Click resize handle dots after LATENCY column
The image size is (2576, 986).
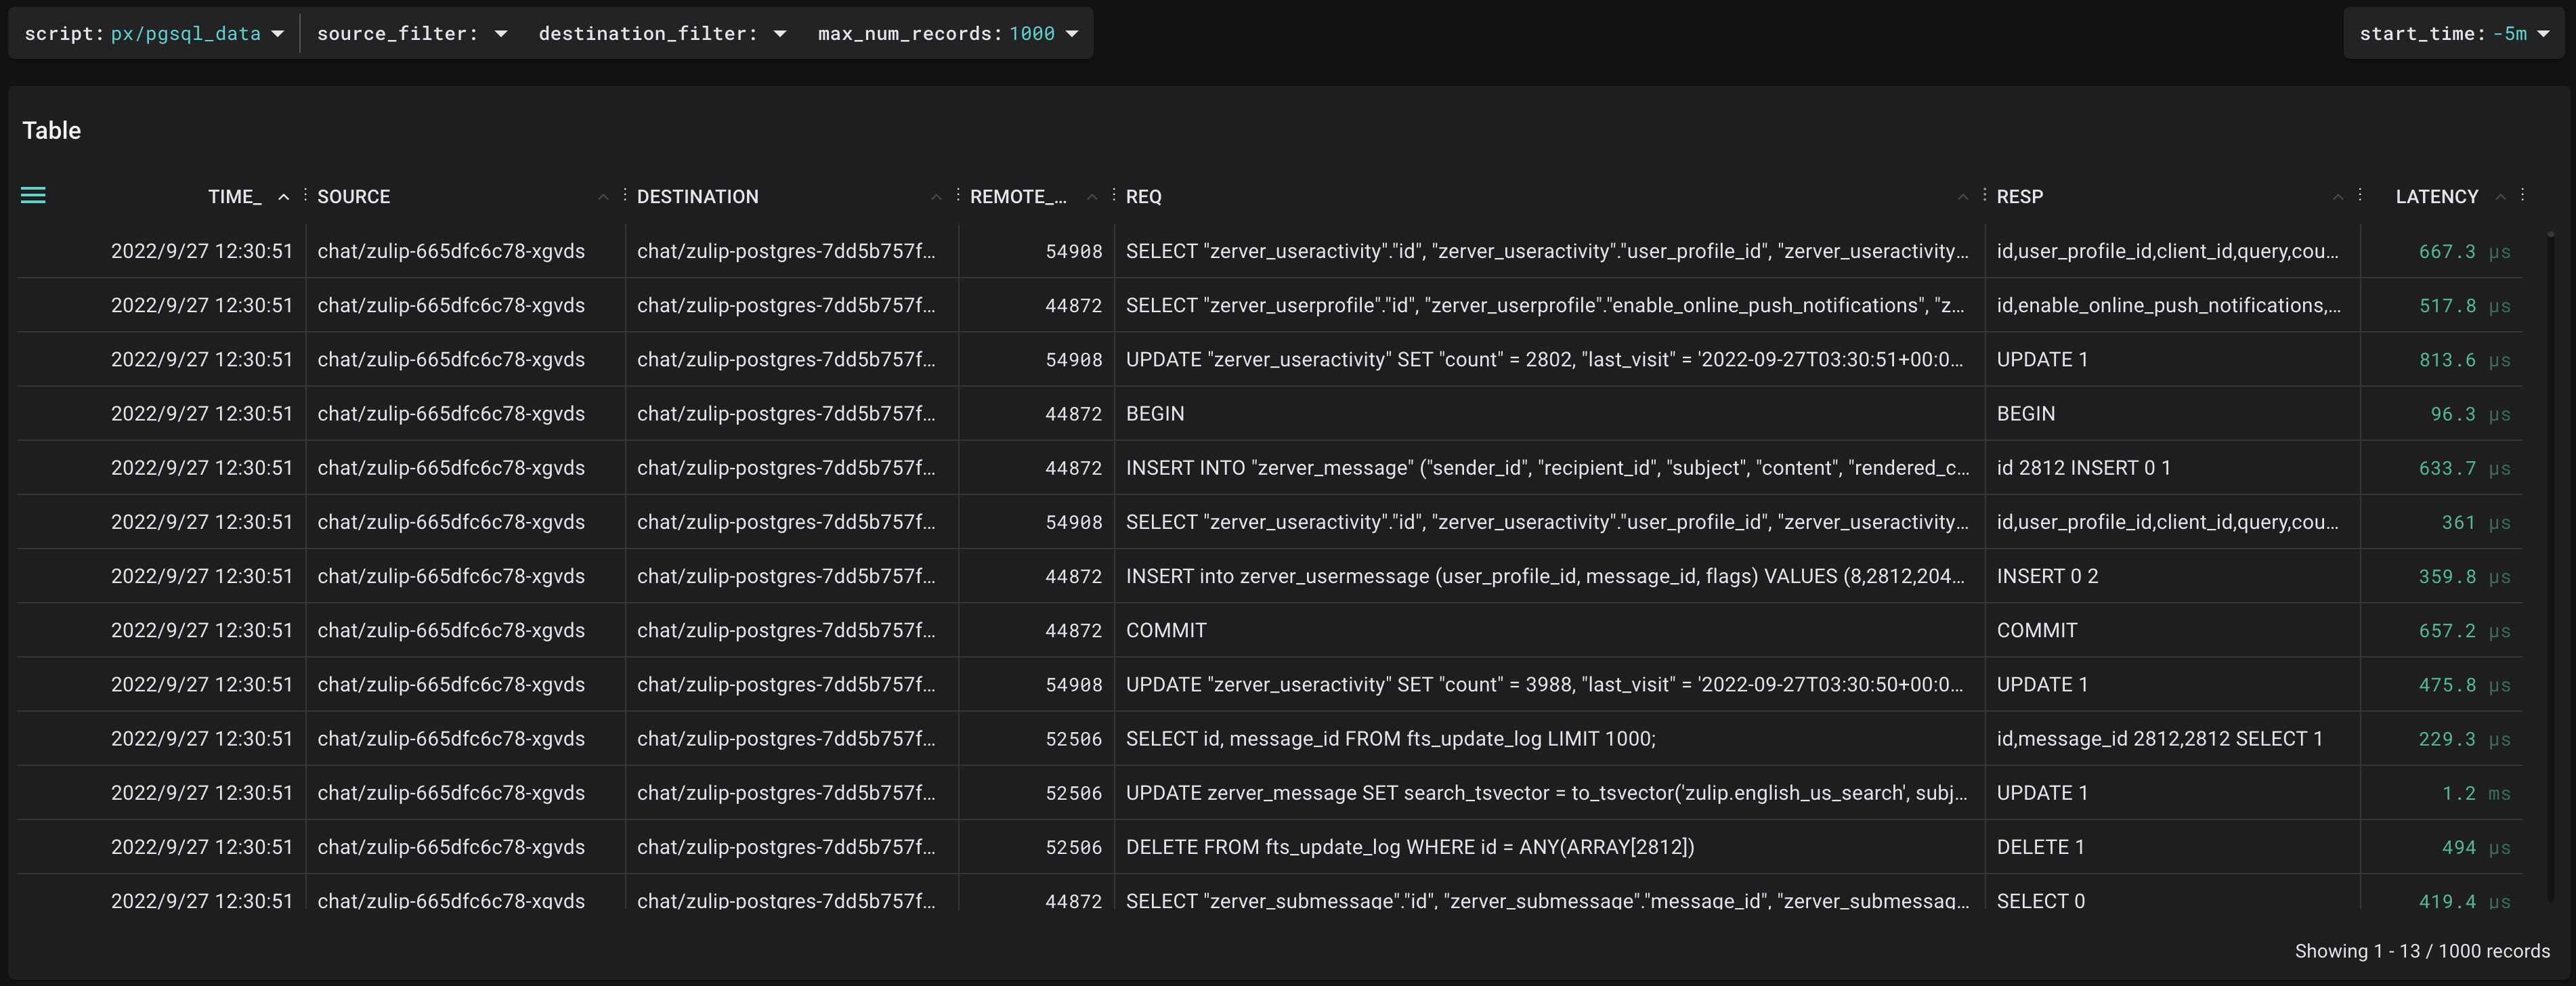click(2523, 195)
